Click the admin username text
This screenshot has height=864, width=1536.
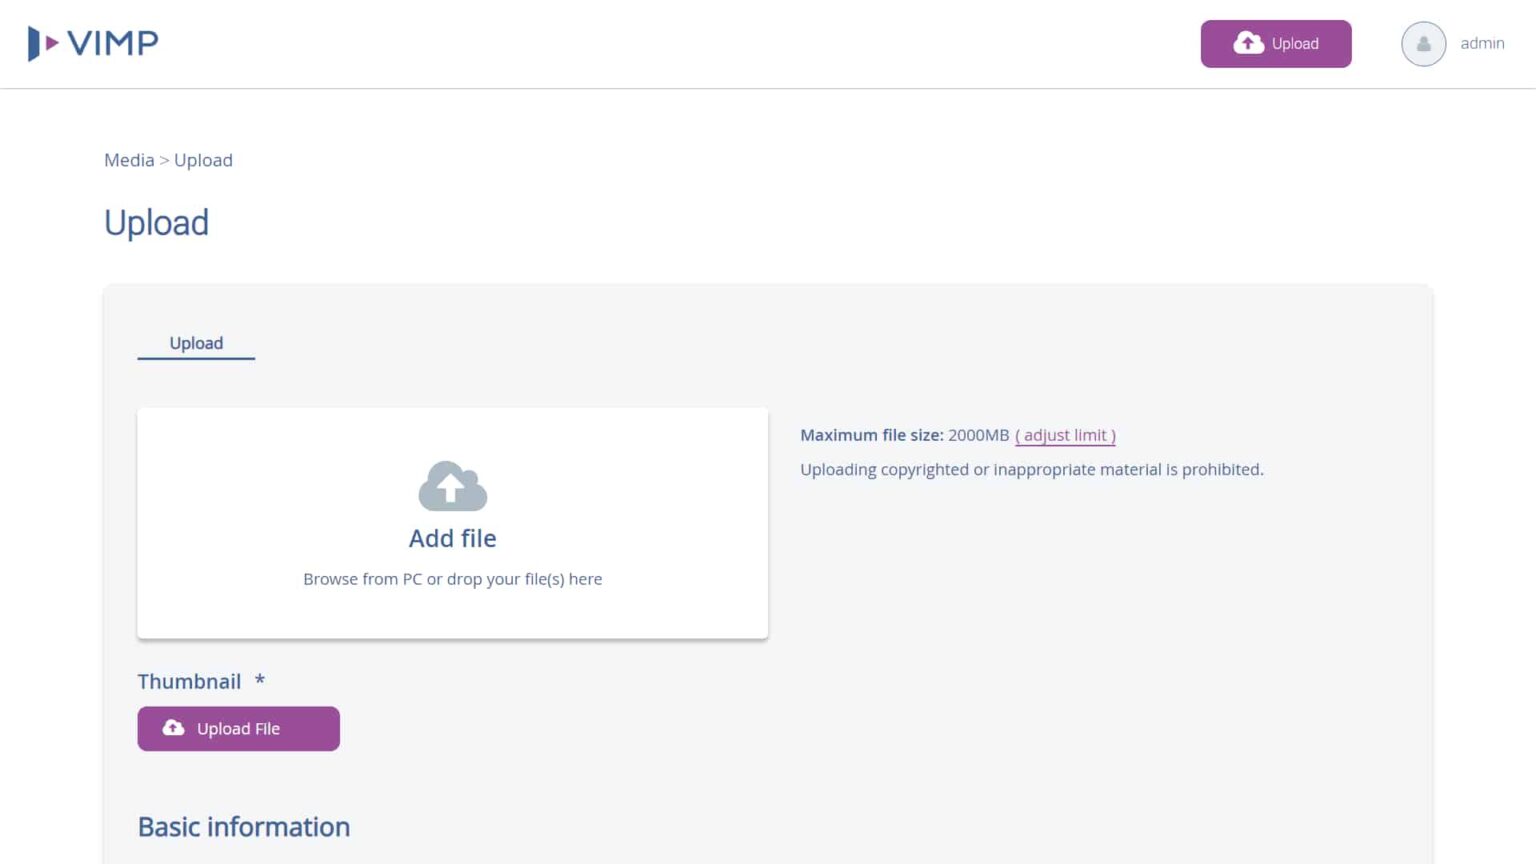pos(1482,43)
